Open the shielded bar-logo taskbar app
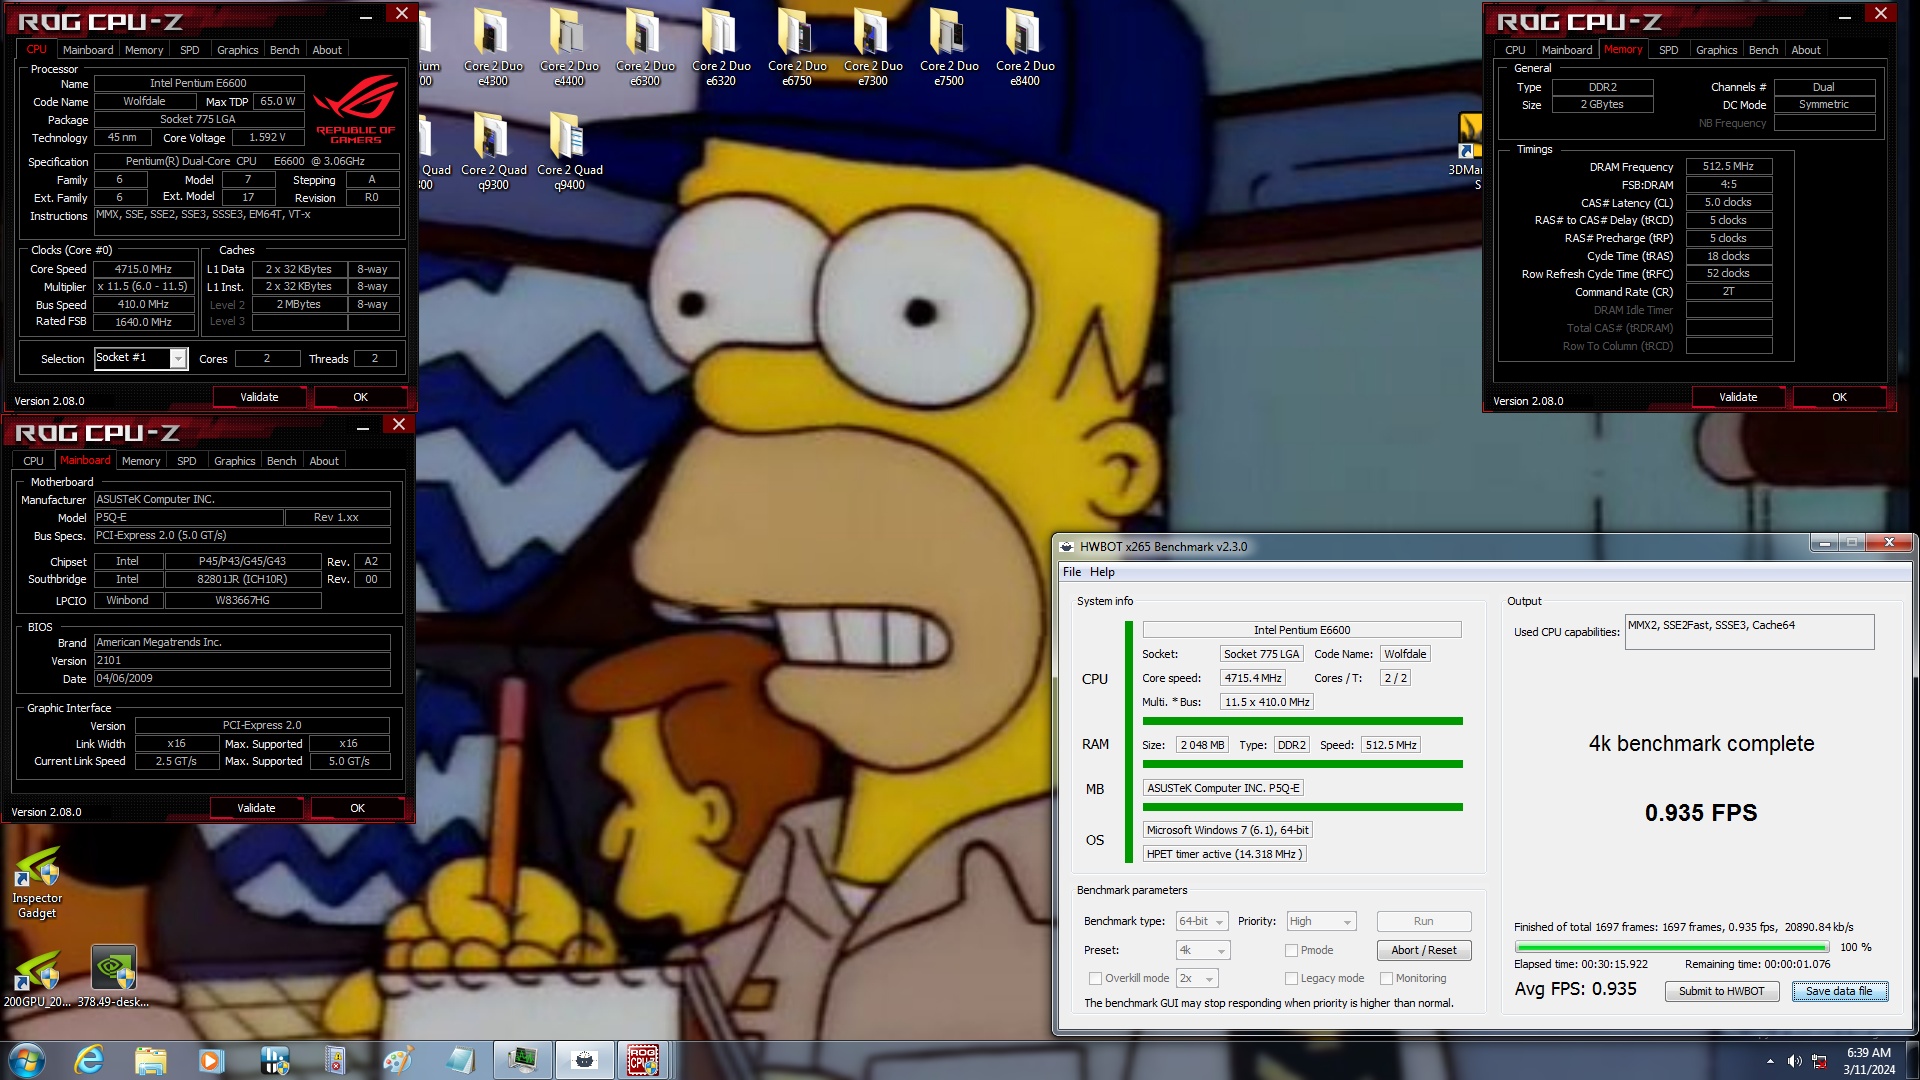Screen dimensions: 1920x1080 [x=274, y=1059]
